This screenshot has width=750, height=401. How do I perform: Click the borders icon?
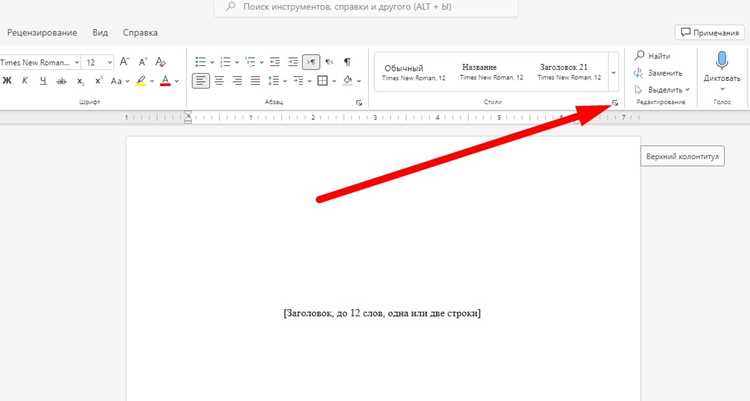(323, 81)
